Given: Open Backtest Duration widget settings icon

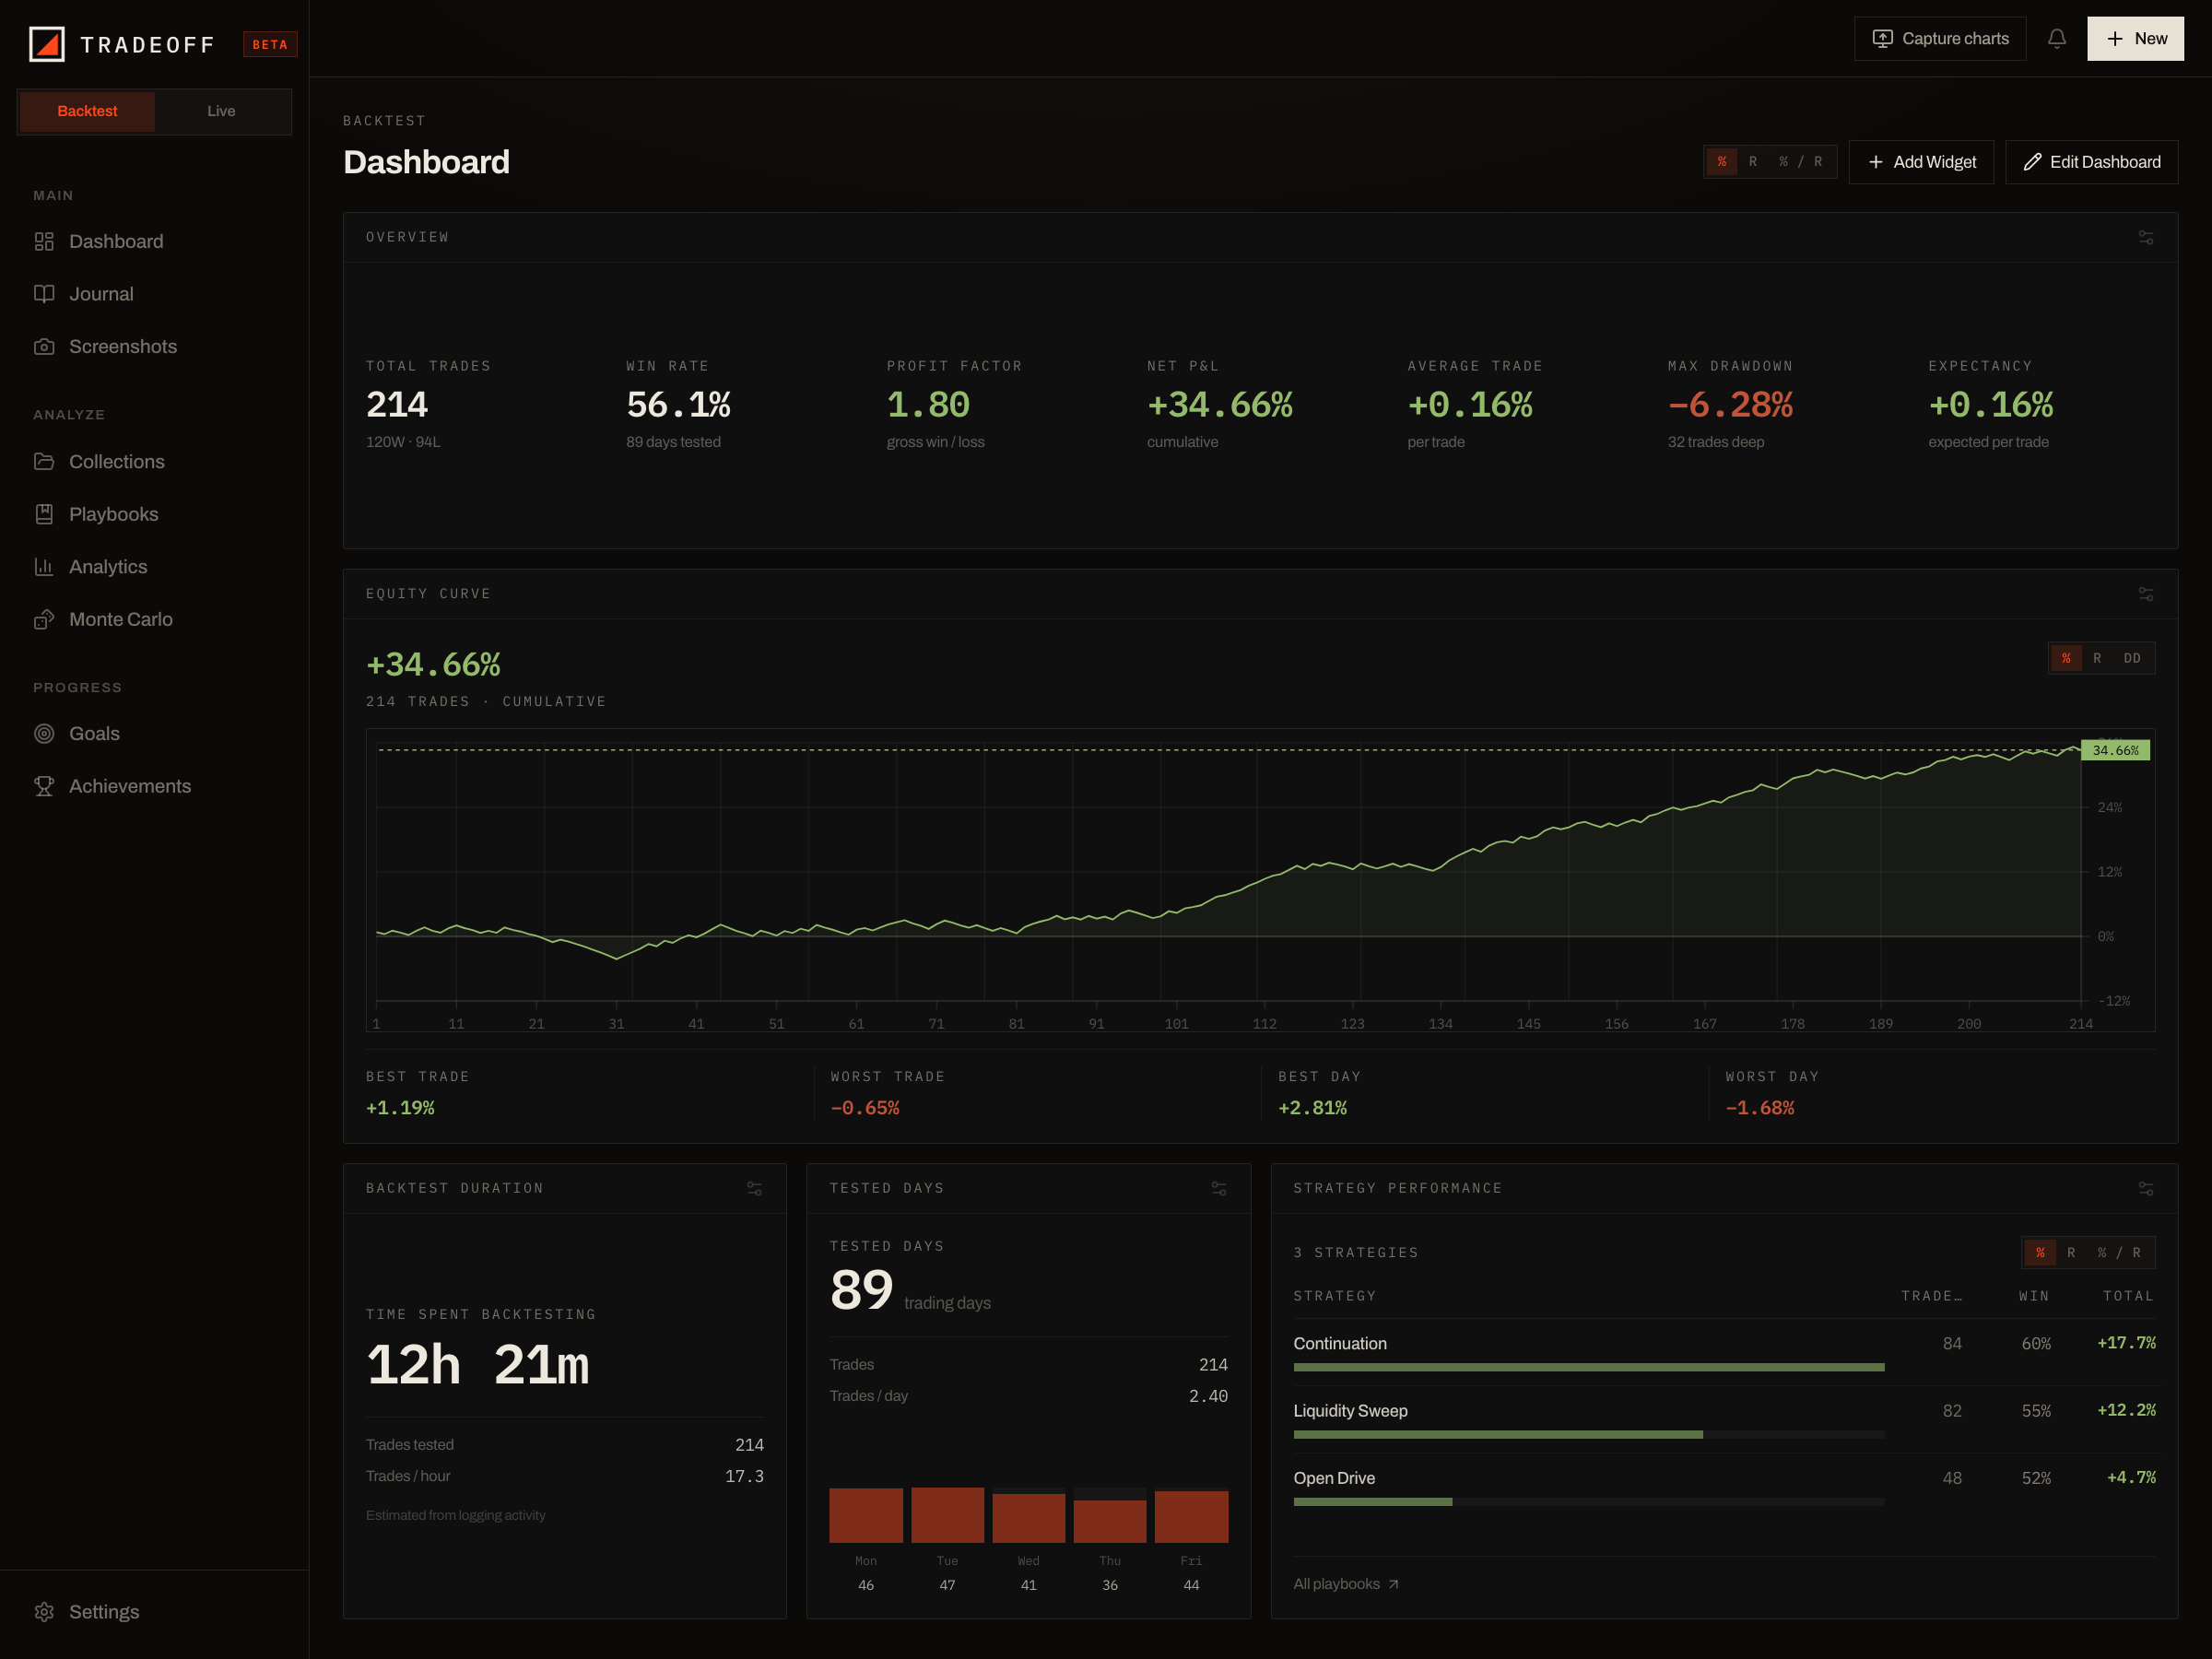Looking at the screenshot, I should coord(754,1188).
